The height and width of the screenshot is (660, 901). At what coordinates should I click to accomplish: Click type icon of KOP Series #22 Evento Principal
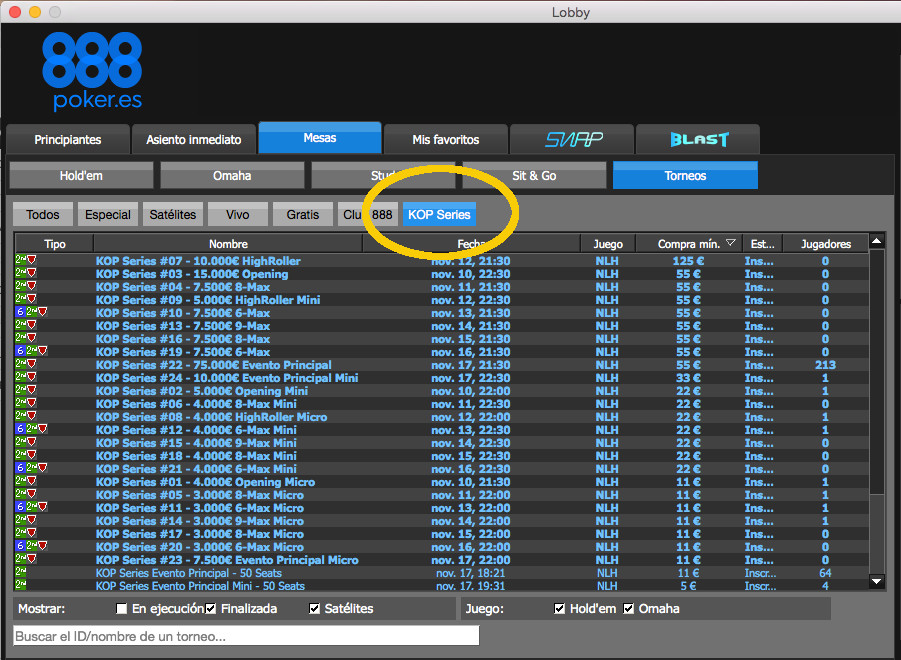point(26,364)
